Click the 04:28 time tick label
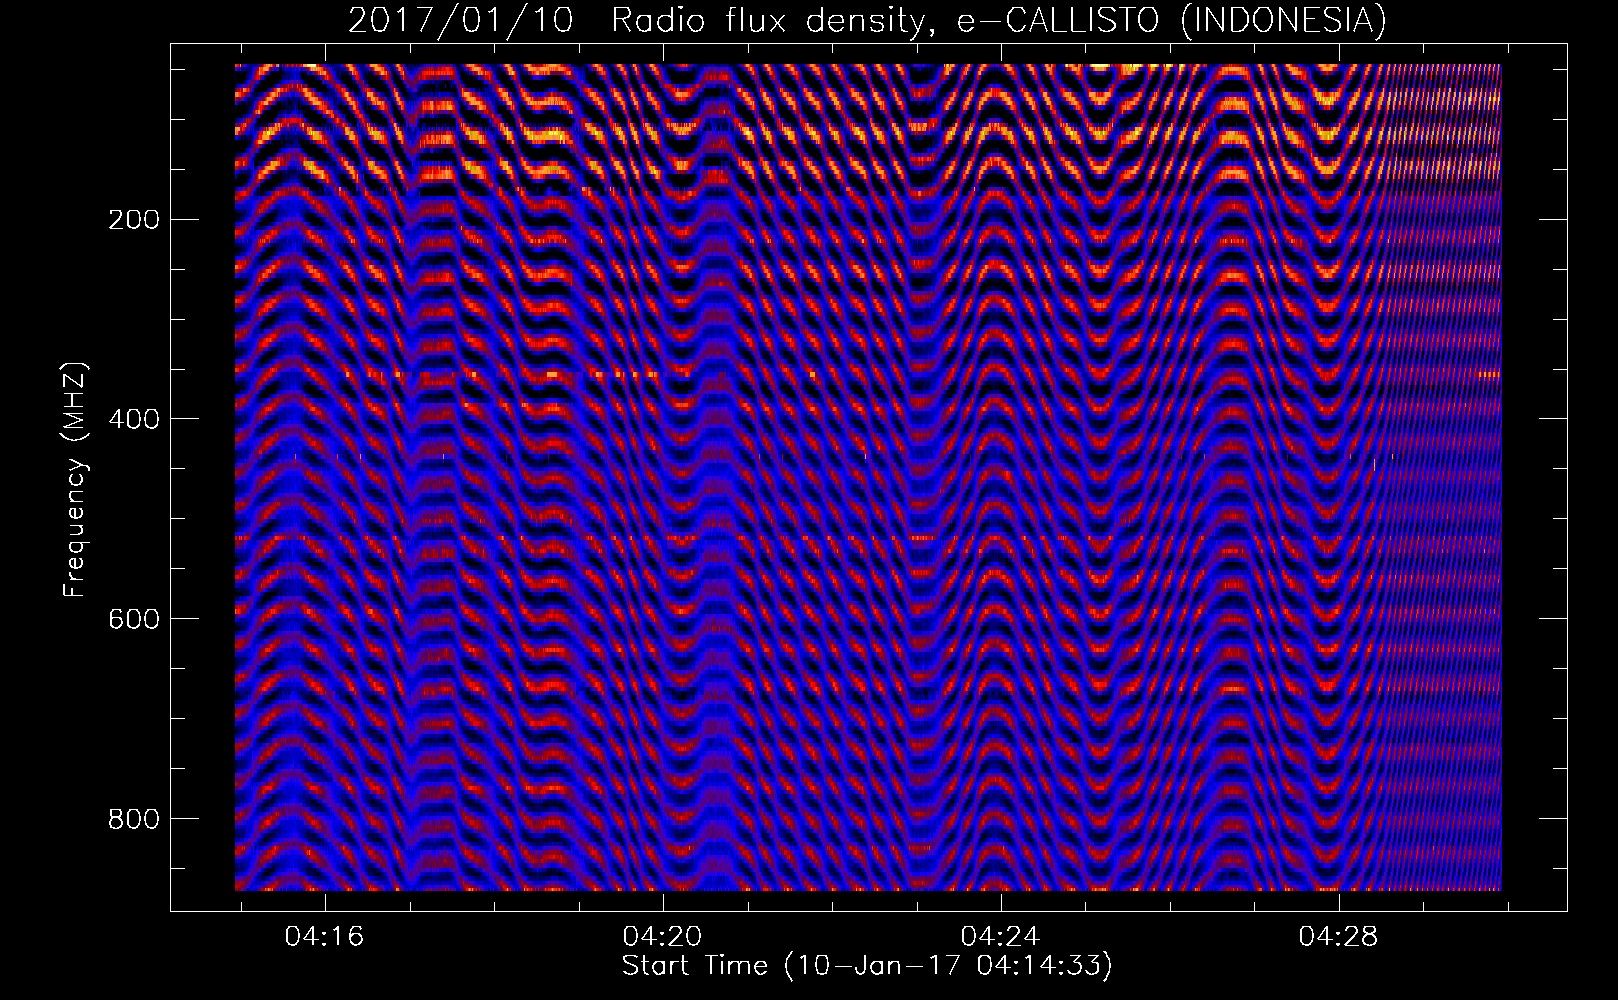1618x1000 pixels. [1338, 936]
